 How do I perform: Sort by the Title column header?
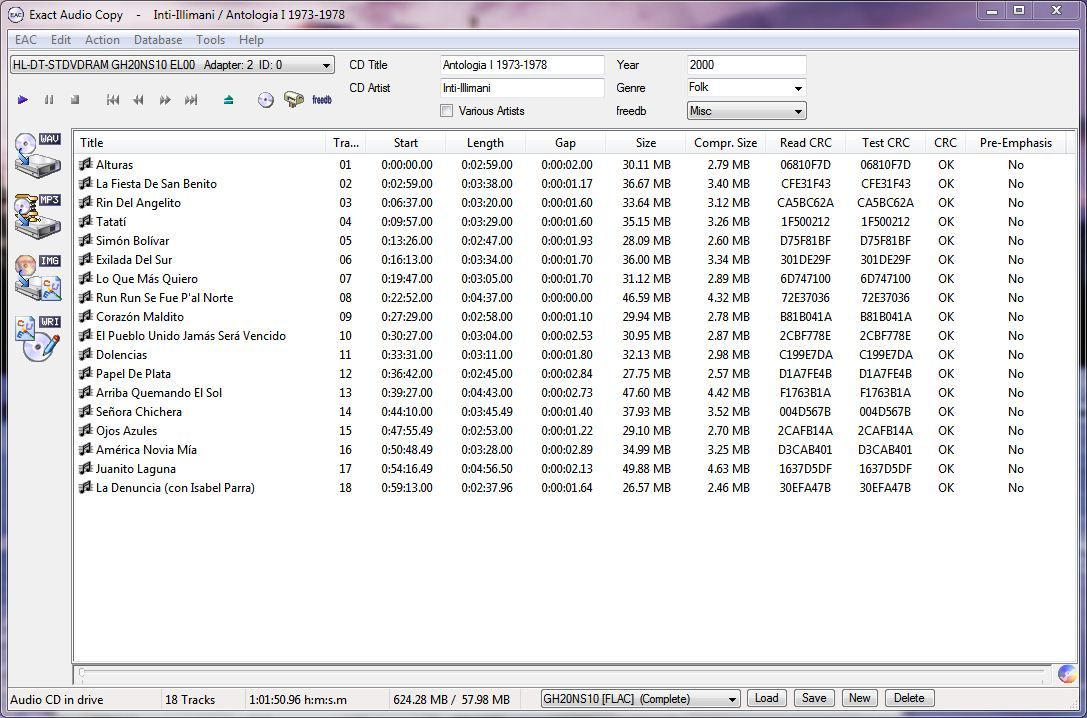point(200,143)
